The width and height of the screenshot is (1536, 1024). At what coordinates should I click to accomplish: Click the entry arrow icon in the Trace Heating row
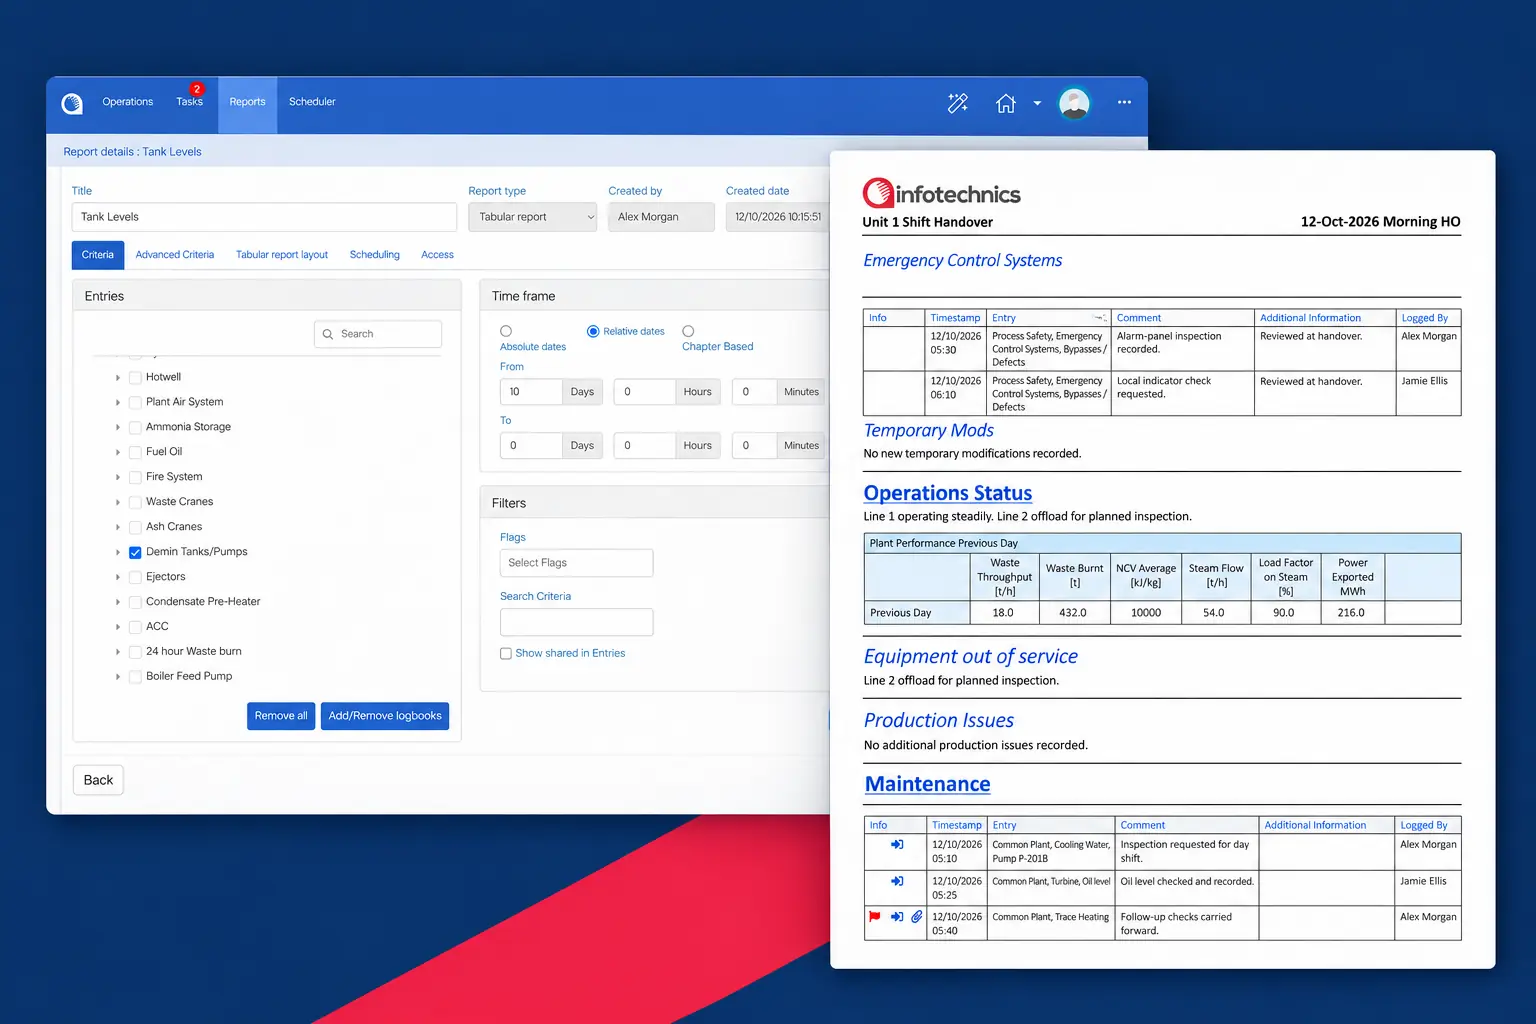pyautogui.click(x=897, y=916)
